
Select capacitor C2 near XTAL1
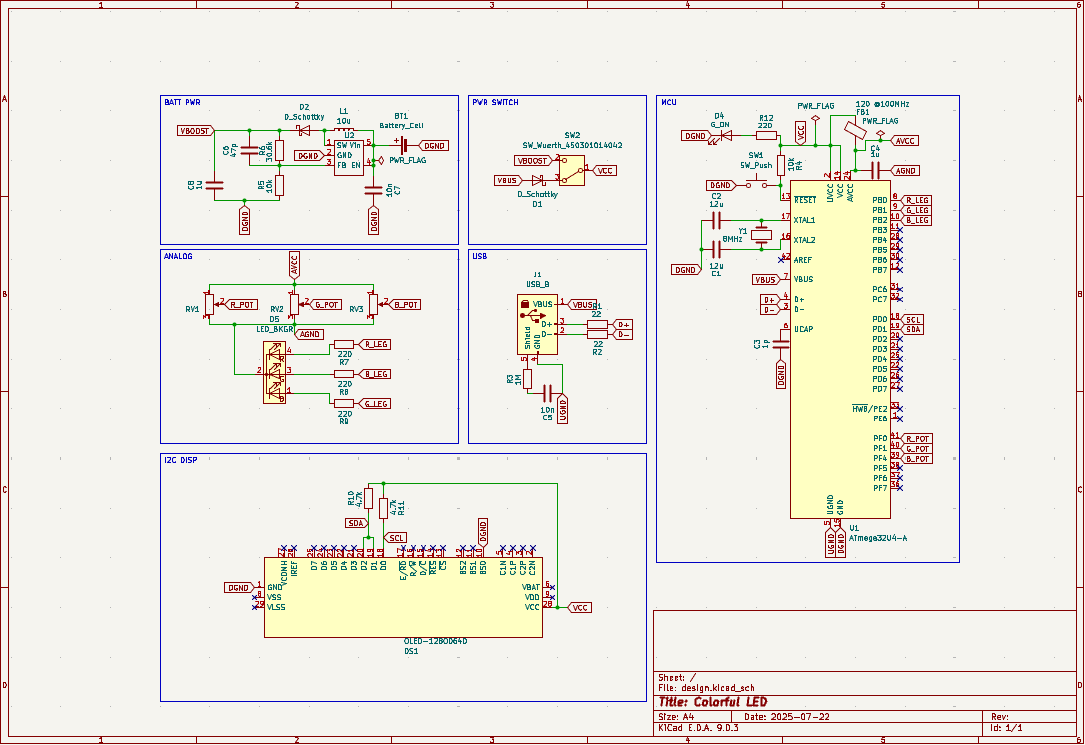[716, 221]
